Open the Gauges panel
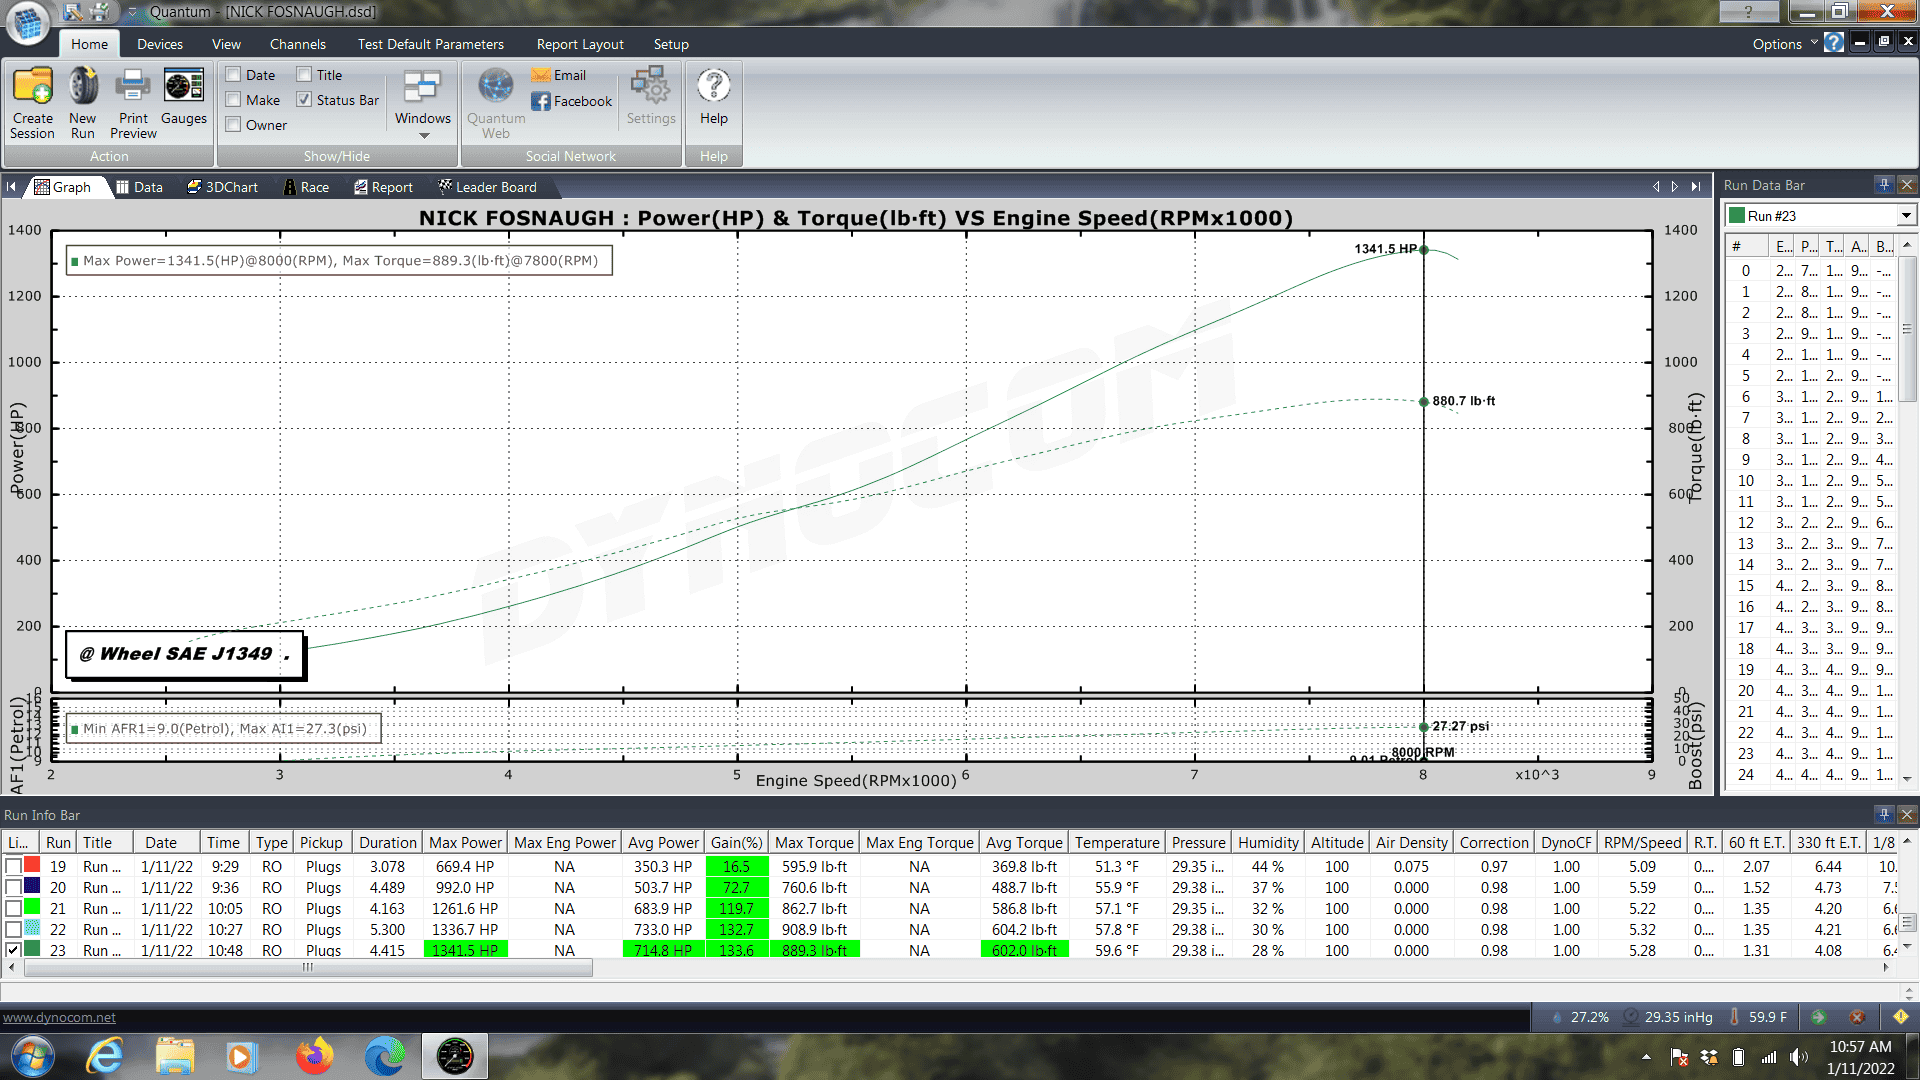The image size is (1920, 1080). click(x=184, y=97)
